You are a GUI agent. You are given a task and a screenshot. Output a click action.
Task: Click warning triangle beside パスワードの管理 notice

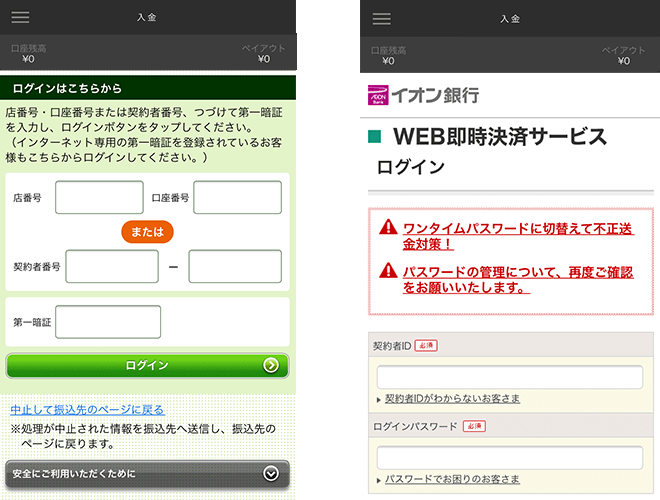click(x=388, y=270)
